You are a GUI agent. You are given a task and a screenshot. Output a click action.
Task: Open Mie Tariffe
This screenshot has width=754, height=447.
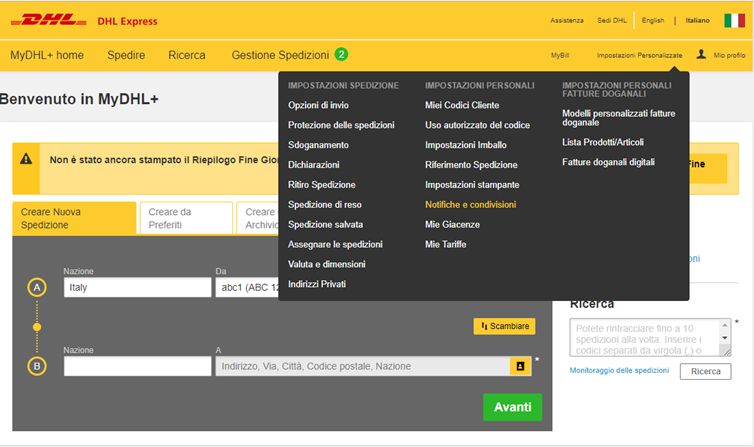click(446, 244)
